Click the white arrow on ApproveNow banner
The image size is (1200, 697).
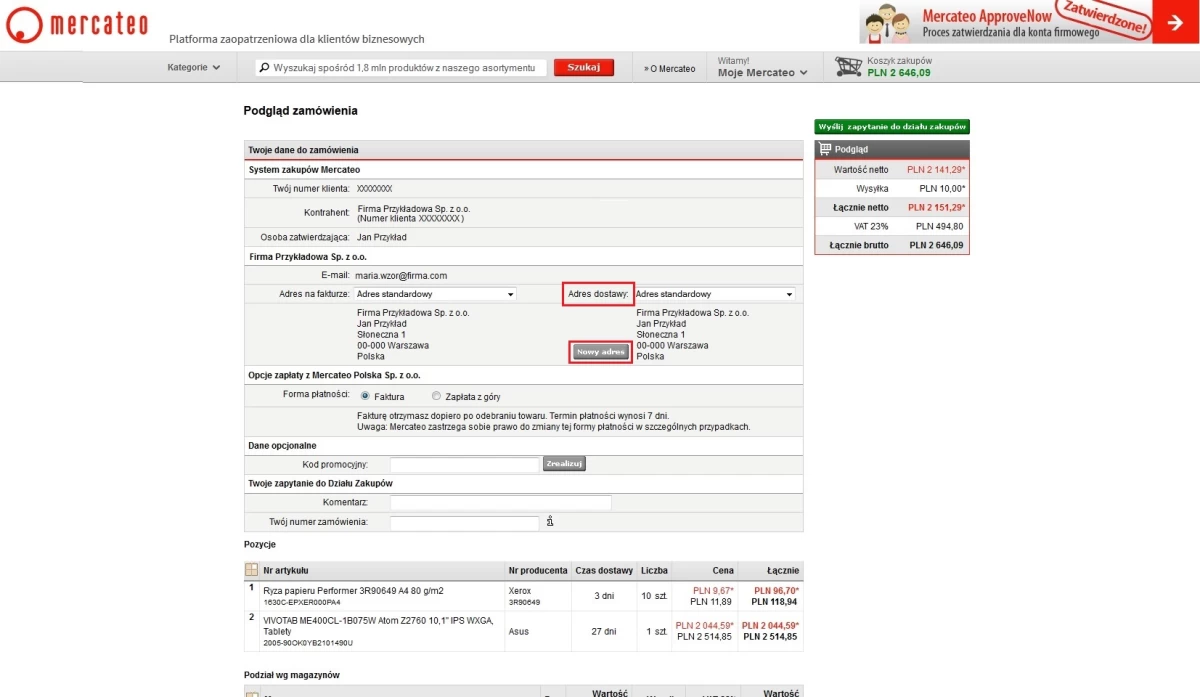tap(1175, 22)
